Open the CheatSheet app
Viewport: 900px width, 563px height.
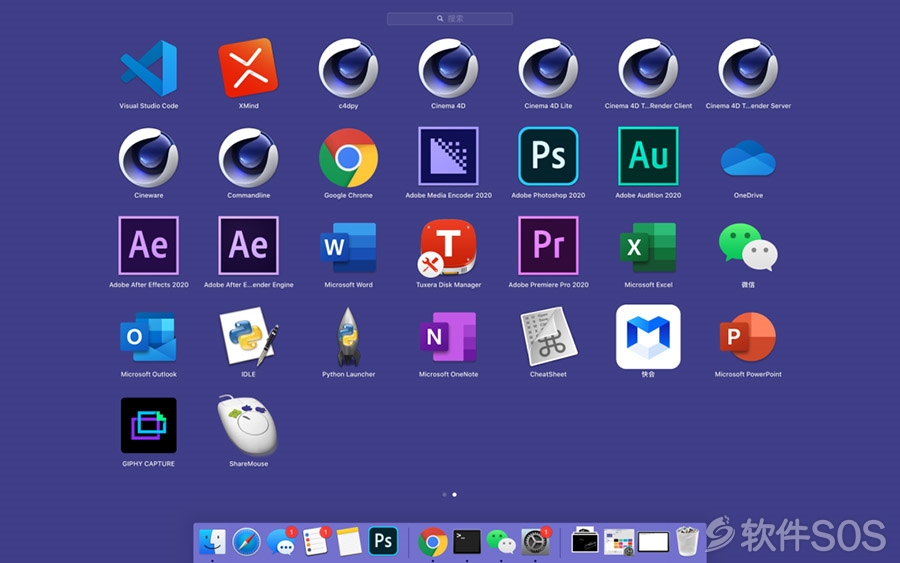point(548,337)
